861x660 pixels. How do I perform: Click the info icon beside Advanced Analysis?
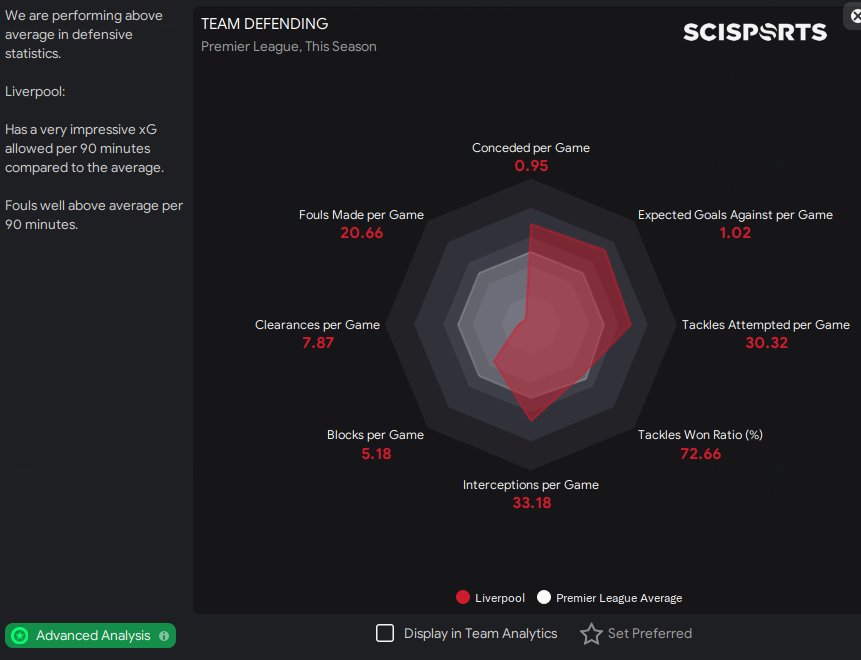(x=164, y=636)
